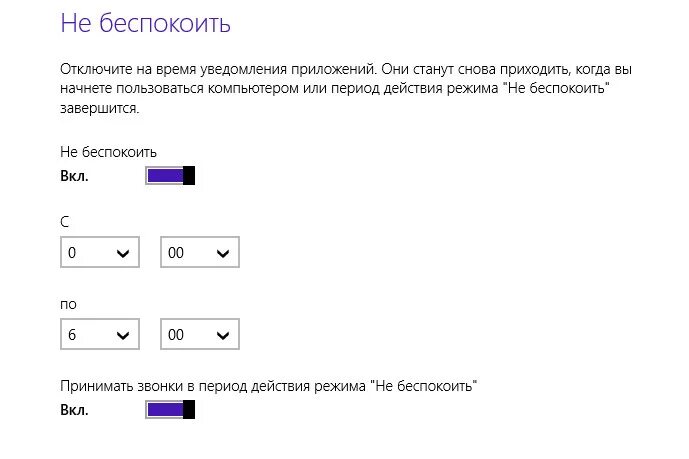The height and width of the screenshot is (459, 689).
Task: Click the "по" end time label
Action: [68, 303]
